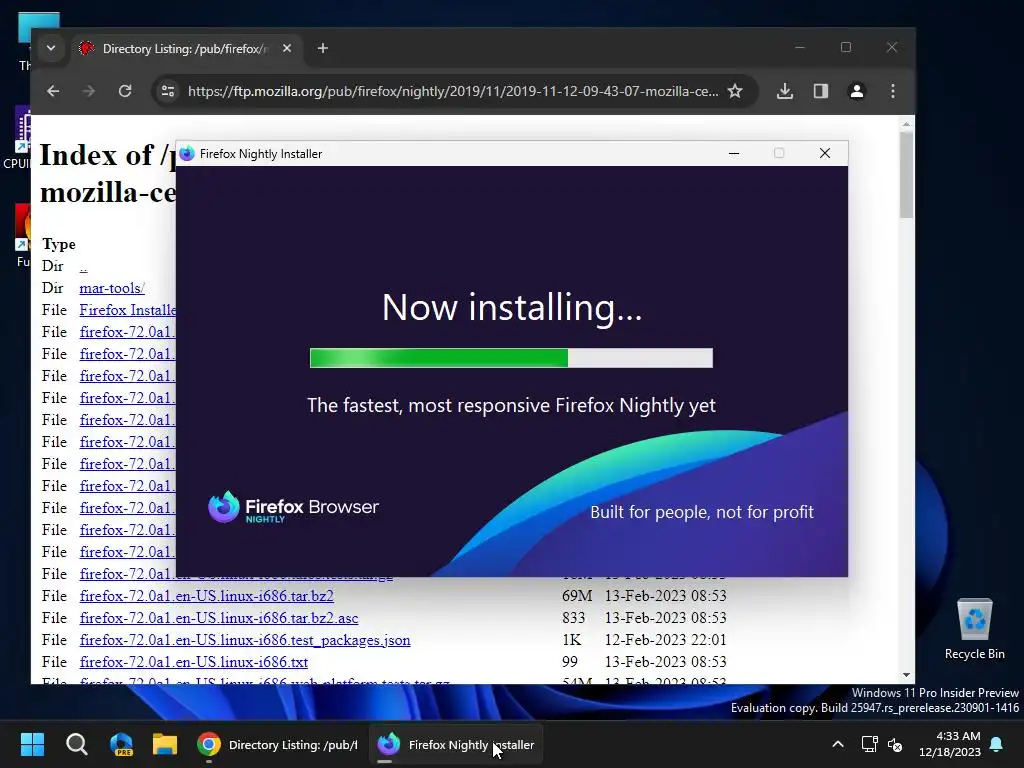The width and height of the screenshot is (1024, 768).
Task: Open the Firefox Installer file link
Action: click(x=127, y=310)
